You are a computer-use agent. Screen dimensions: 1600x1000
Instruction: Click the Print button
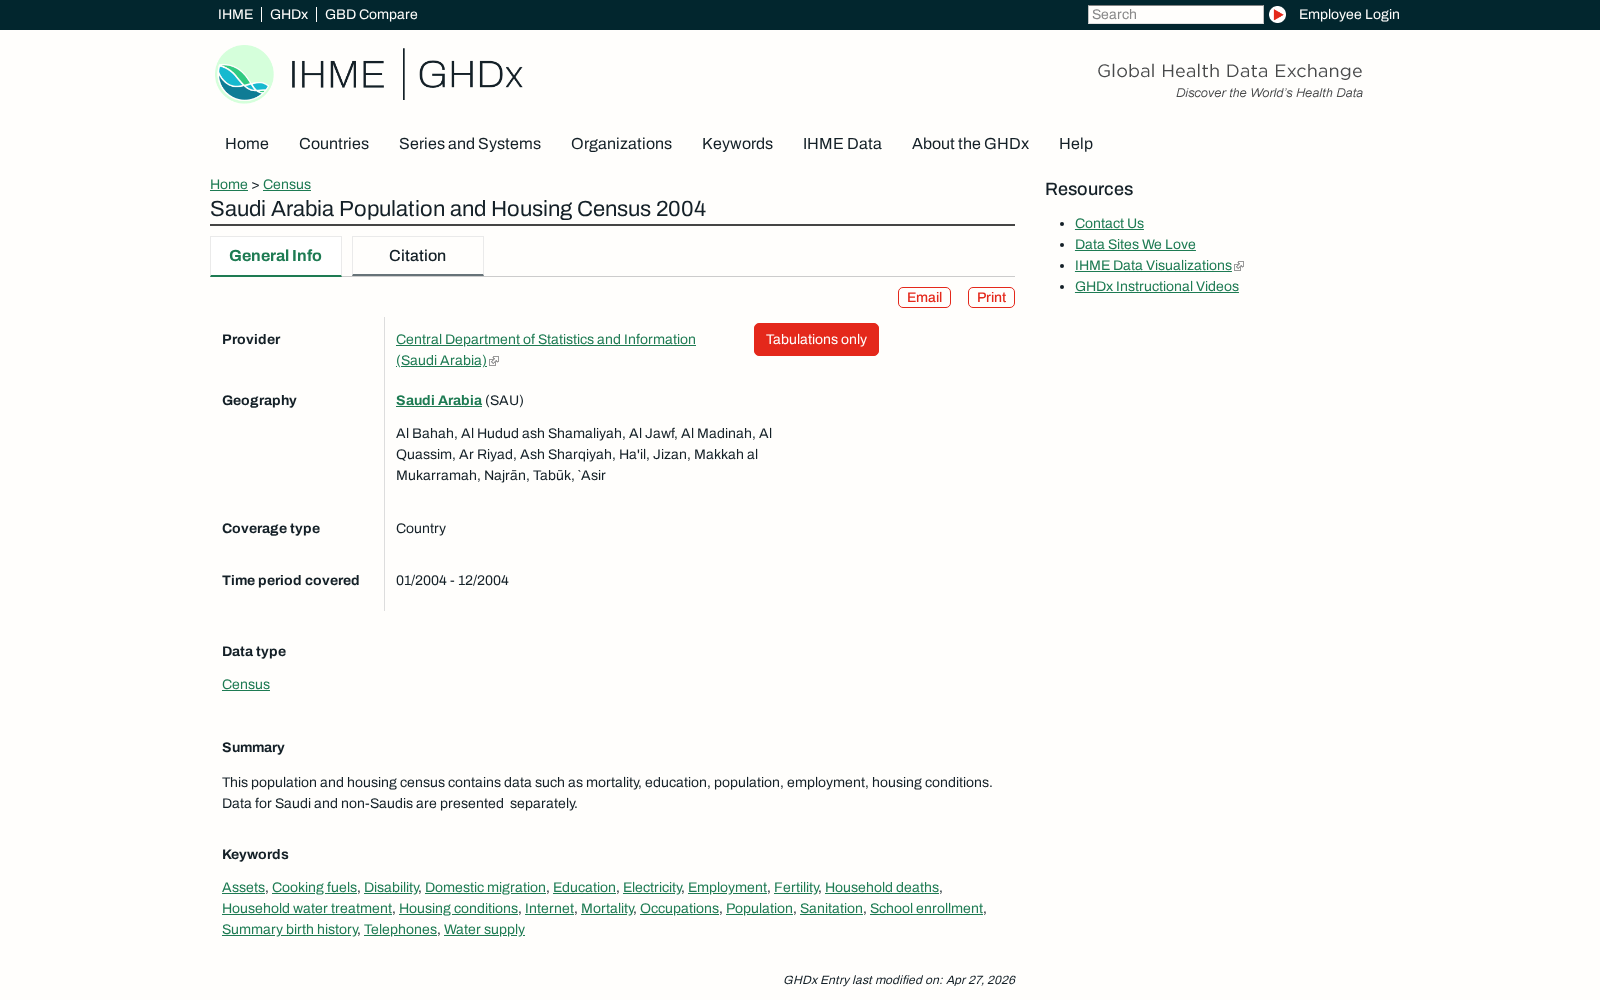[x=991, y=297]
